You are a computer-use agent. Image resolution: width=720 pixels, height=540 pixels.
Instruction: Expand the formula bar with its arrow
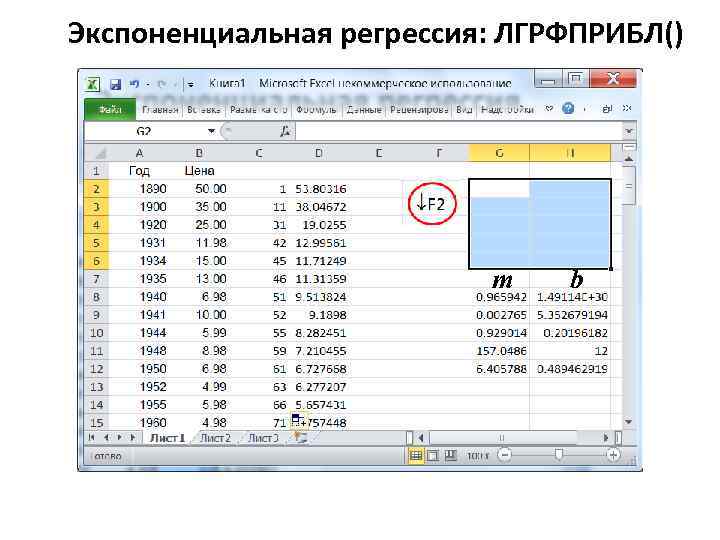(x=629, y=132)
